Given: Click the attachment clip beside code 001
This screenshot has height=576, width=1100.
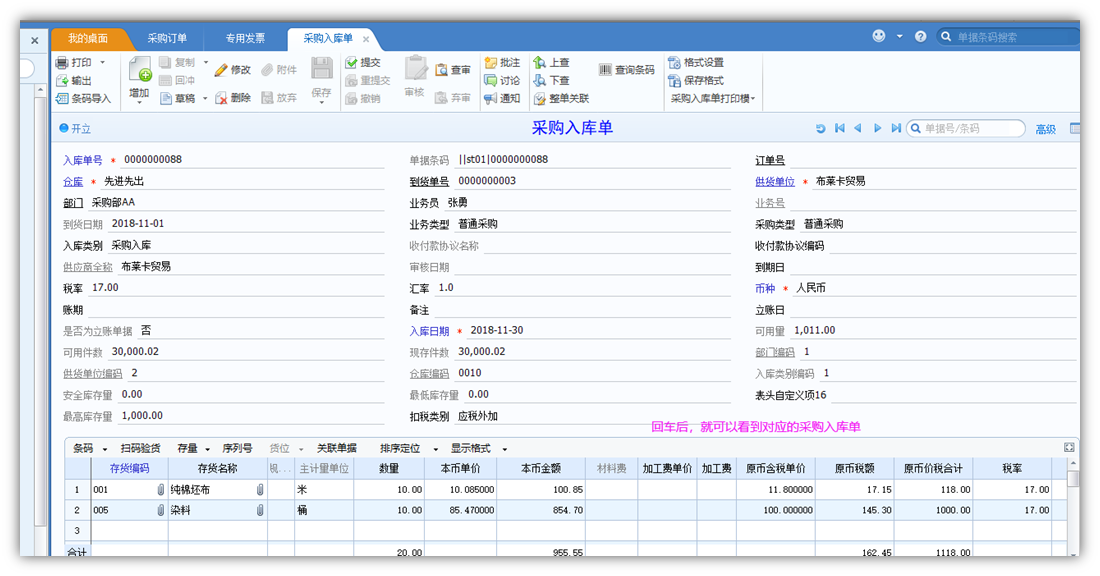Looking at the screenshot, I should coord(160,490).
